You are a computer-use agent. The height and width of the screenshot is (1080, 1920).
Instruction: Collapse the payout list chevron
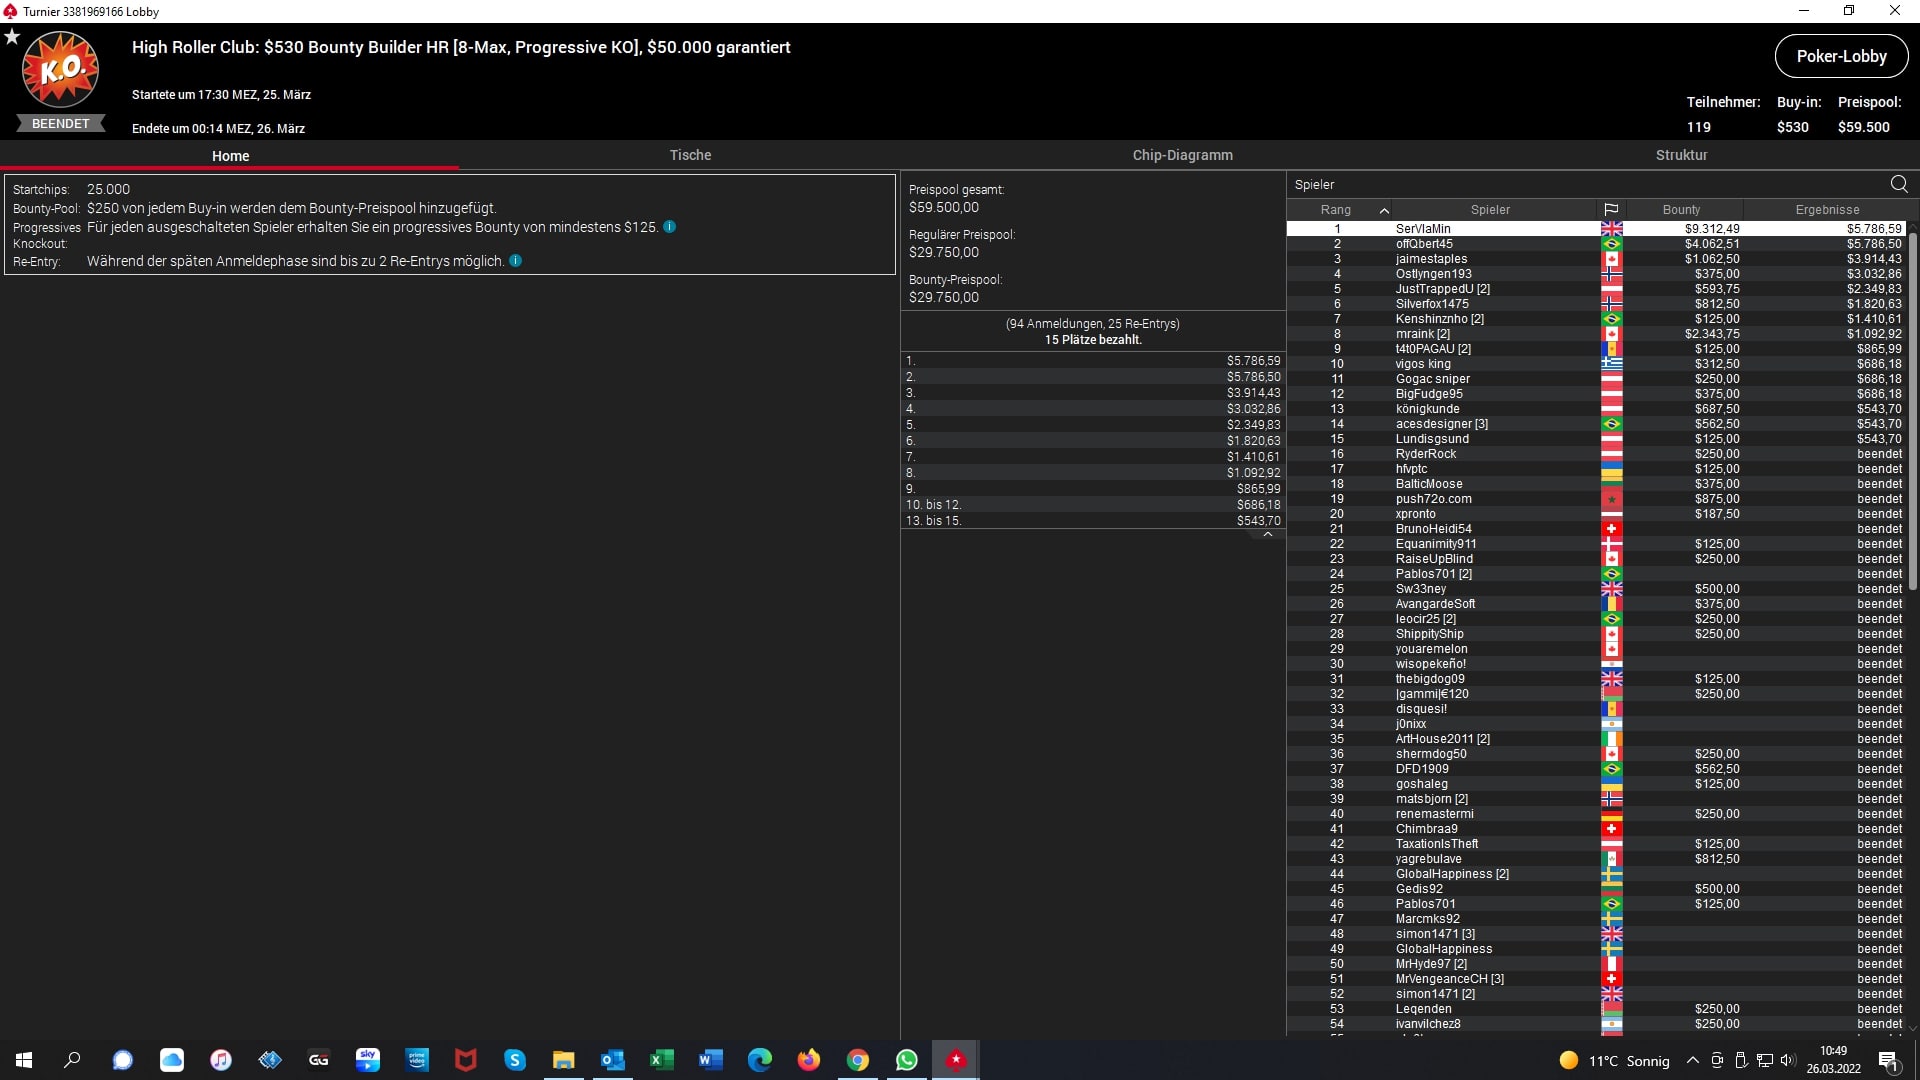coord(1267,535)
